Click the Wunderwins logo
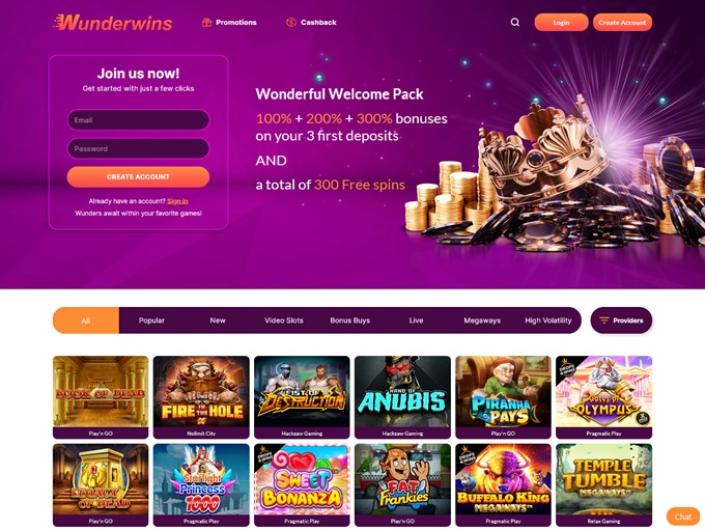Screen dimensions: 705x530 pyautogui.click(x=112, y=22)
